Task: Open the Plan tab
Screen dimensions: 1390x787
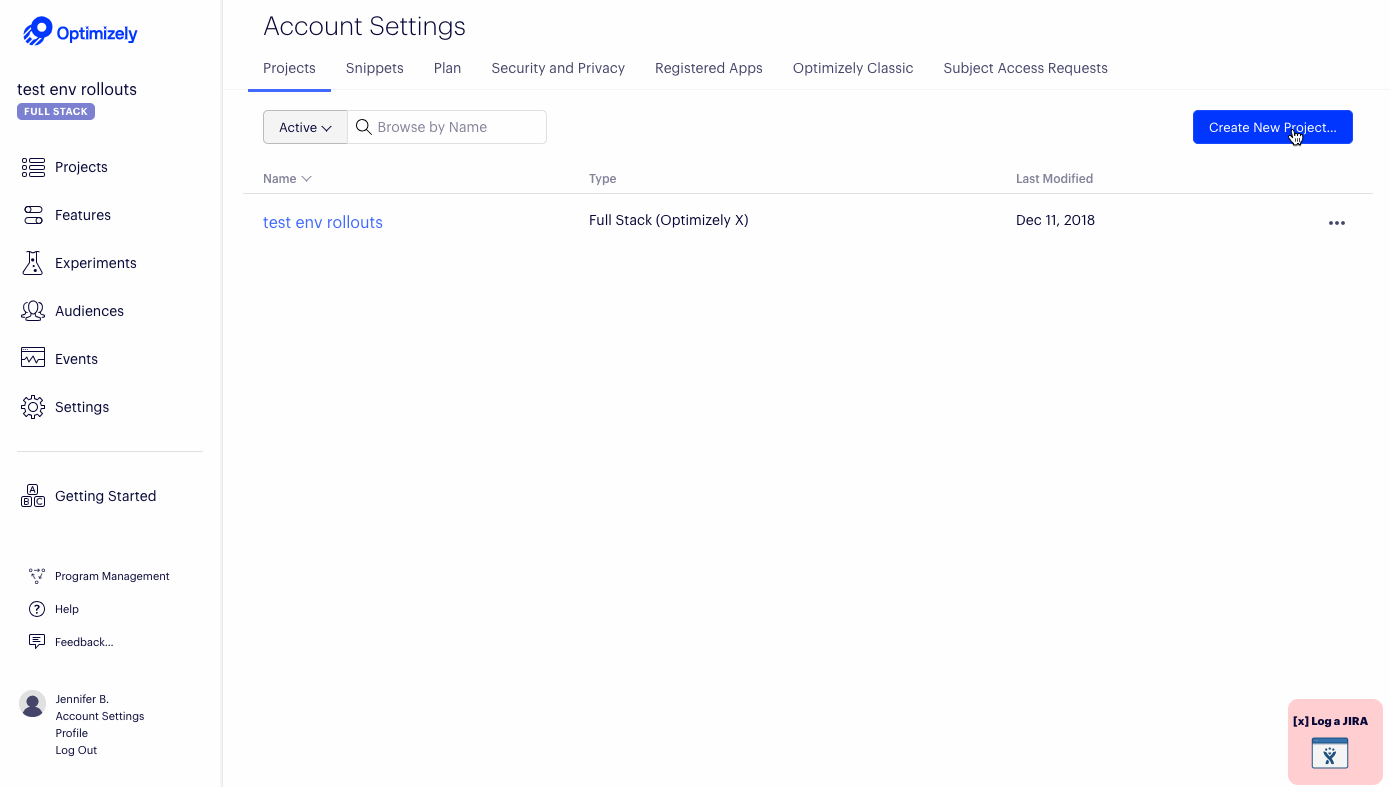Action: click(447, 68)
